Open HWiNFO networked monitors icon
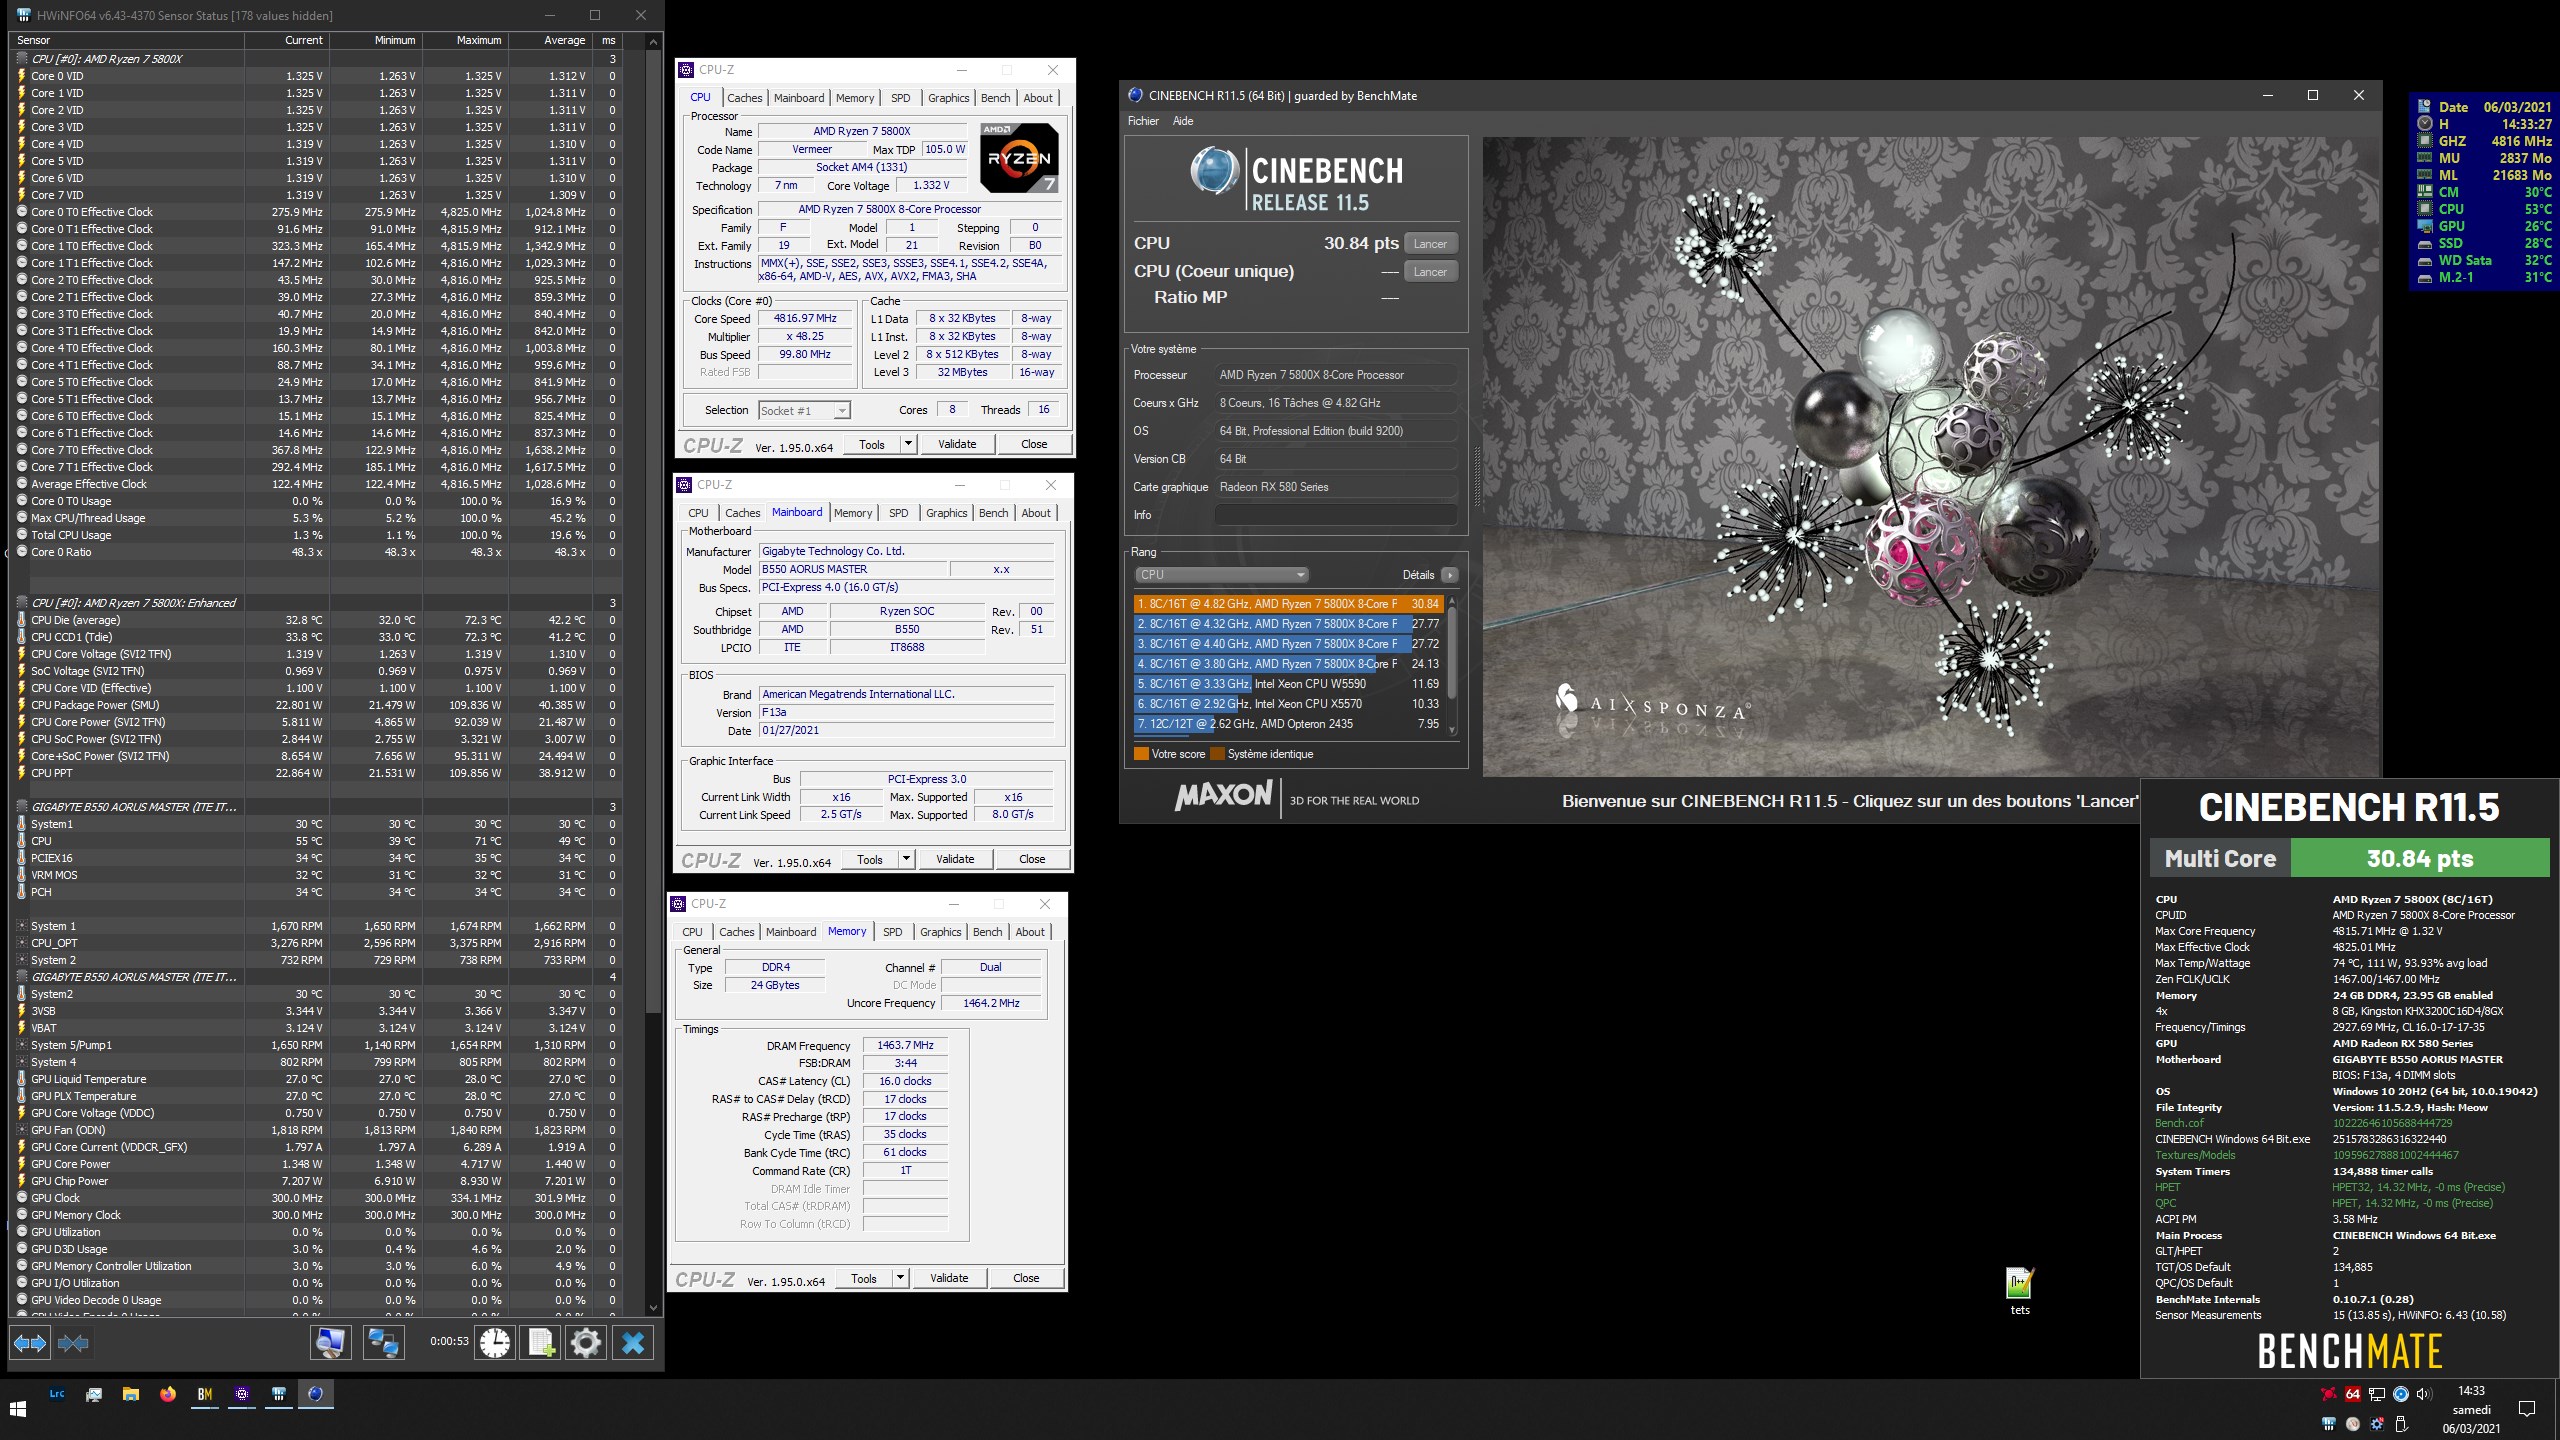 click(x=383, y=1343)
